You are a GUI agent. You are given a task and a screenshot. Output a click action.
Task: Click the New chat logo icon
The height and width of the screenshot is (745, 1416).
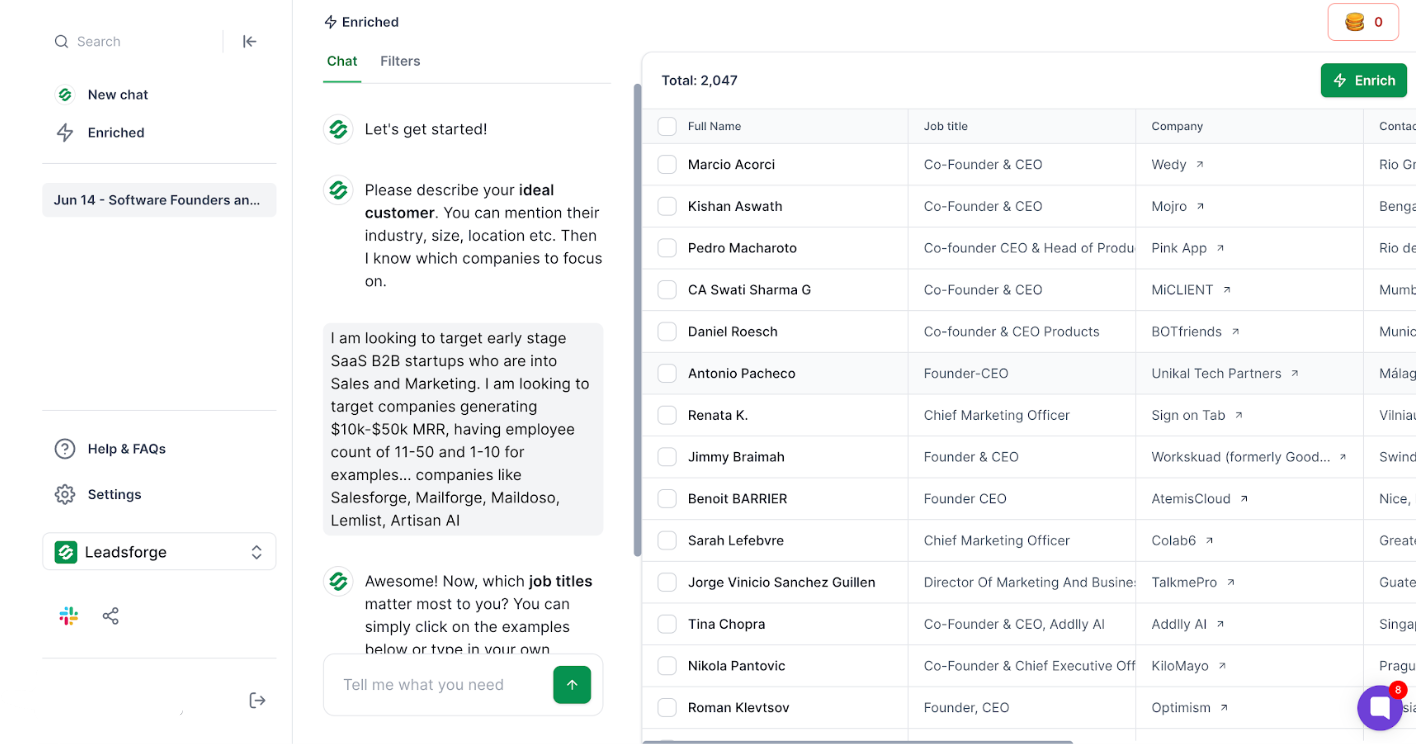[65, 95]
